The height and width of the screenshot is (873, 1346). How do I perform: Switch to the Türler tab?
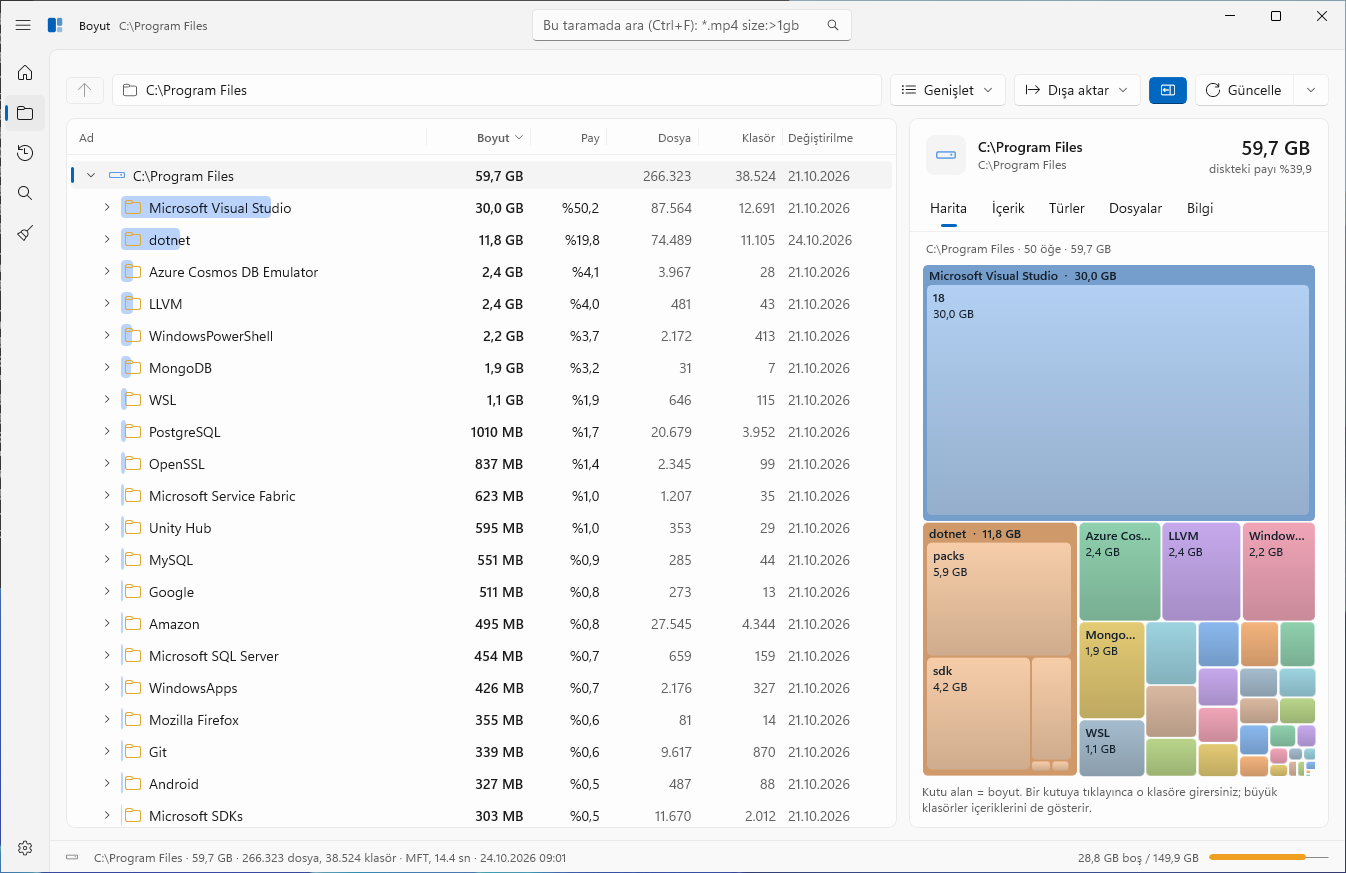tap(1067, 208)
